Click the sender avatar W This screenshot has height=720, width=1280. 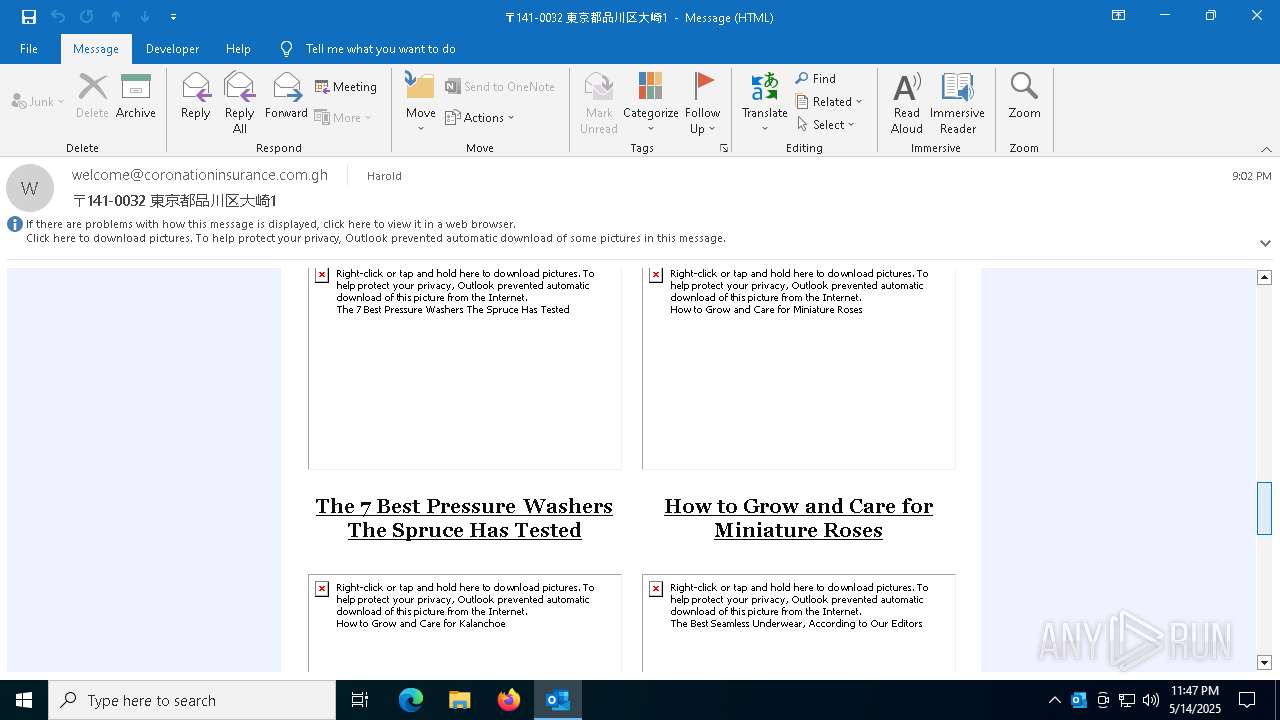pos(30,188)
